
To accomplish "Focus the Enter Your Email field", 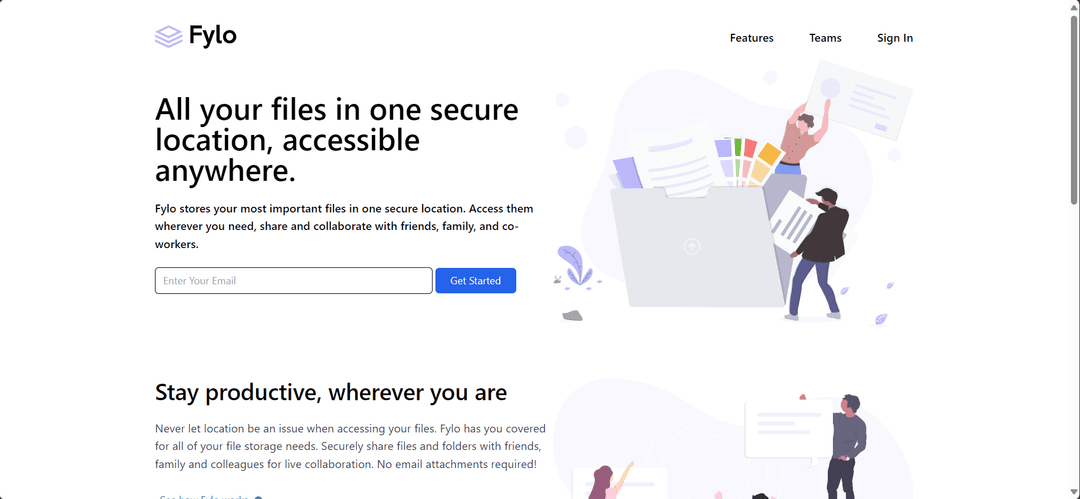I will [293, 281].
